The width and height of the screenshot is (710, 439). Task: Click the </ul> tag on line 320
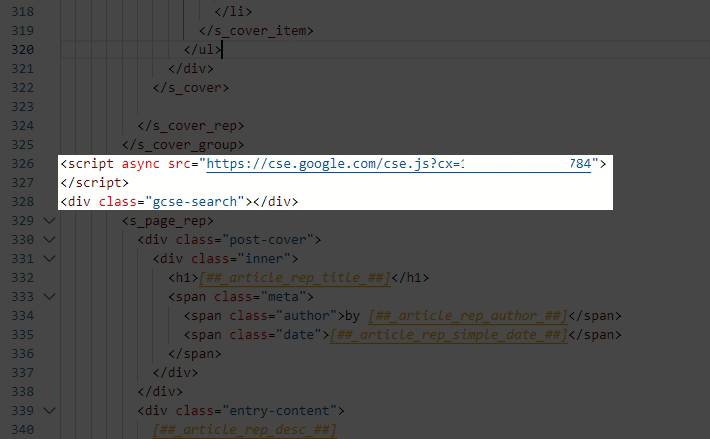202,50
